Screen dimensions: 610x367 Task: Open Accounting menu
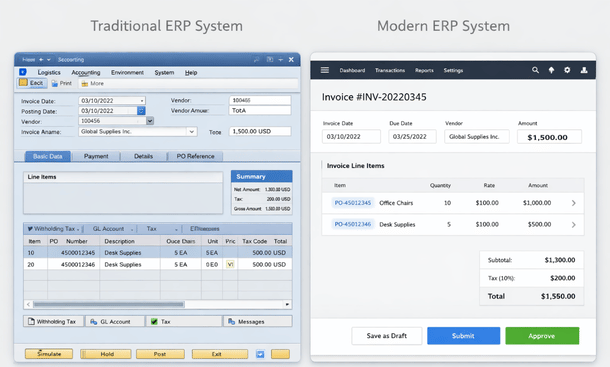tap(86, 72)
